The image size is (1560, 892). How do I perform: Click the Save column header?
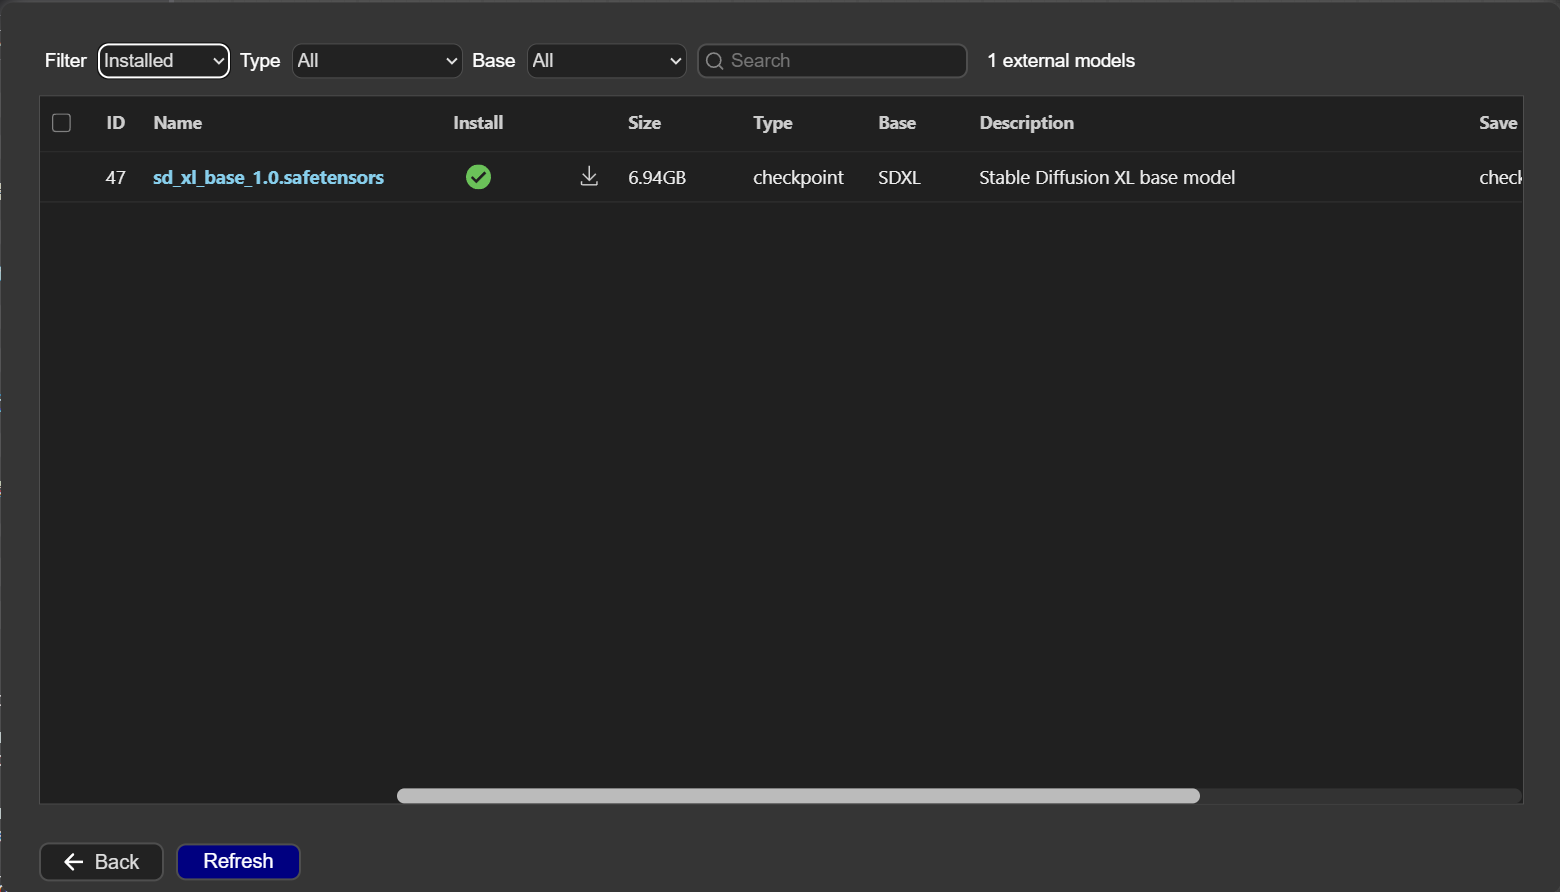pyautogui.click(x=1497, y=123)
